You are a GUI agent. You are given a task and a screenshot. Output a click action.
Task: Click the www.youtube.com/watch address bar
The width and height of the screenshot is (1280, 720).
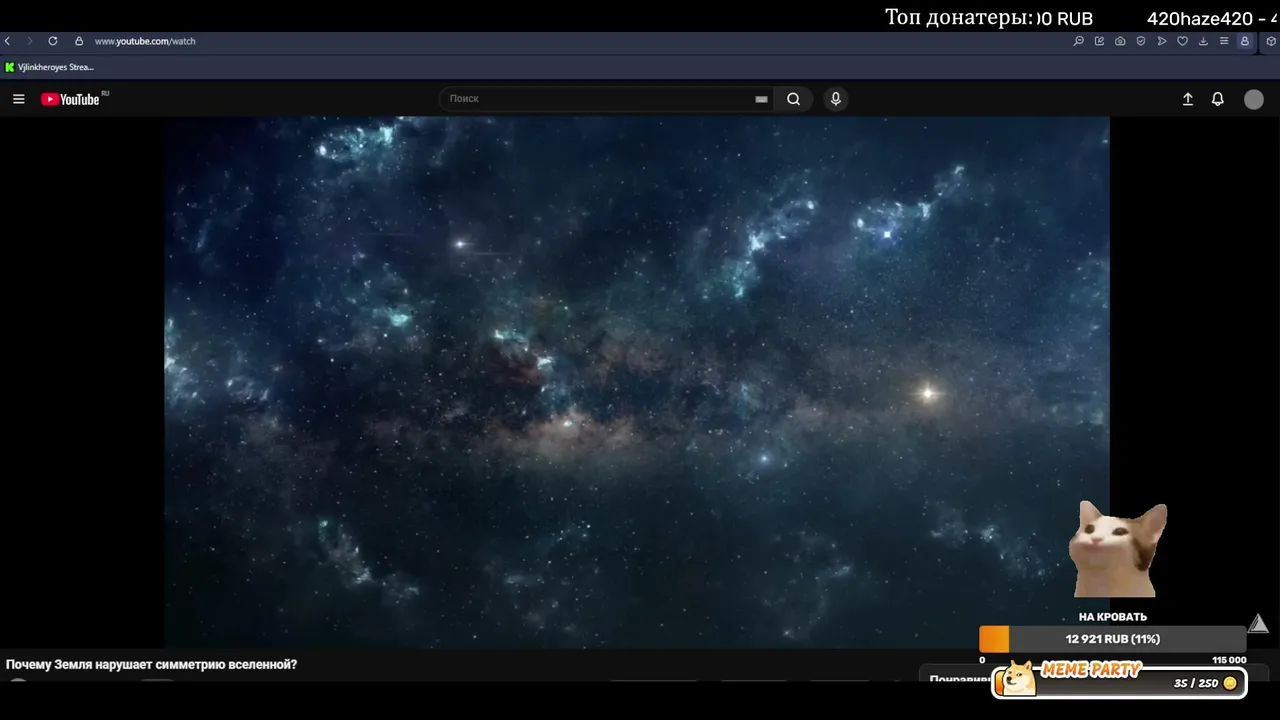pyautogui.click(x=145, y=41)
